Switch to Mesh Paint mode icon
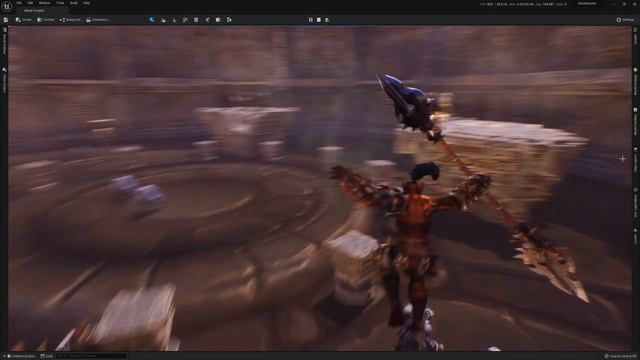Image resolution: width=640 pixels, height=360 pixels. 185,20
